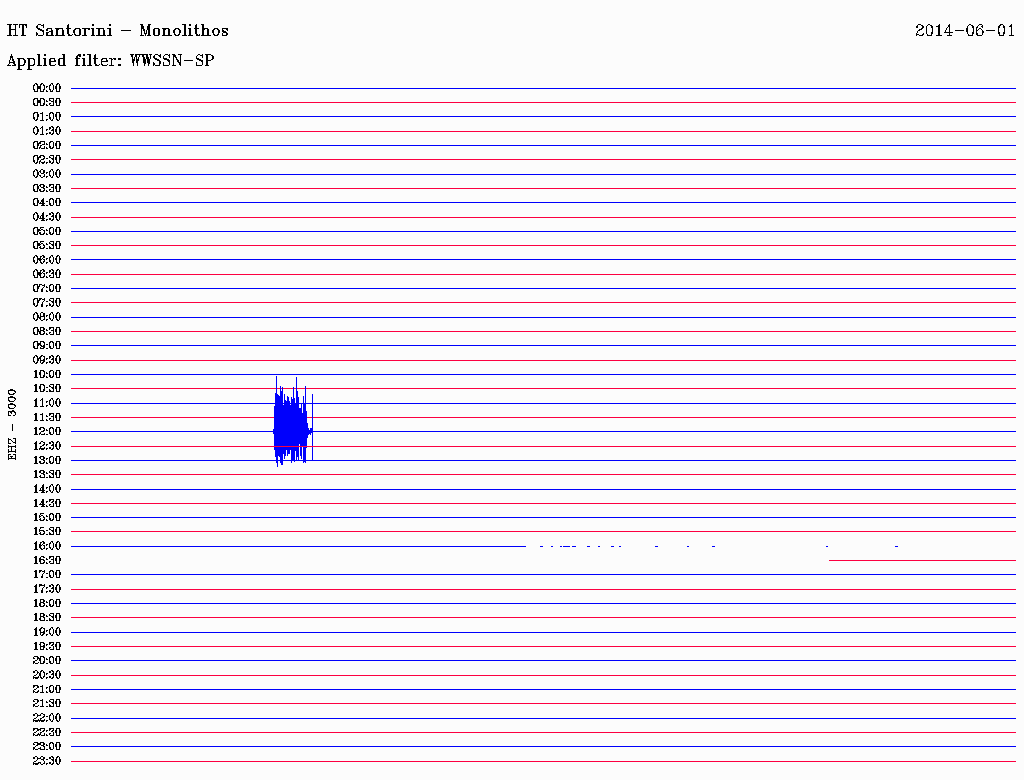Select the 00:00 time label
Image resolution: width=1024 pixels, height=780 pixels.
click(x=47, y=88)
